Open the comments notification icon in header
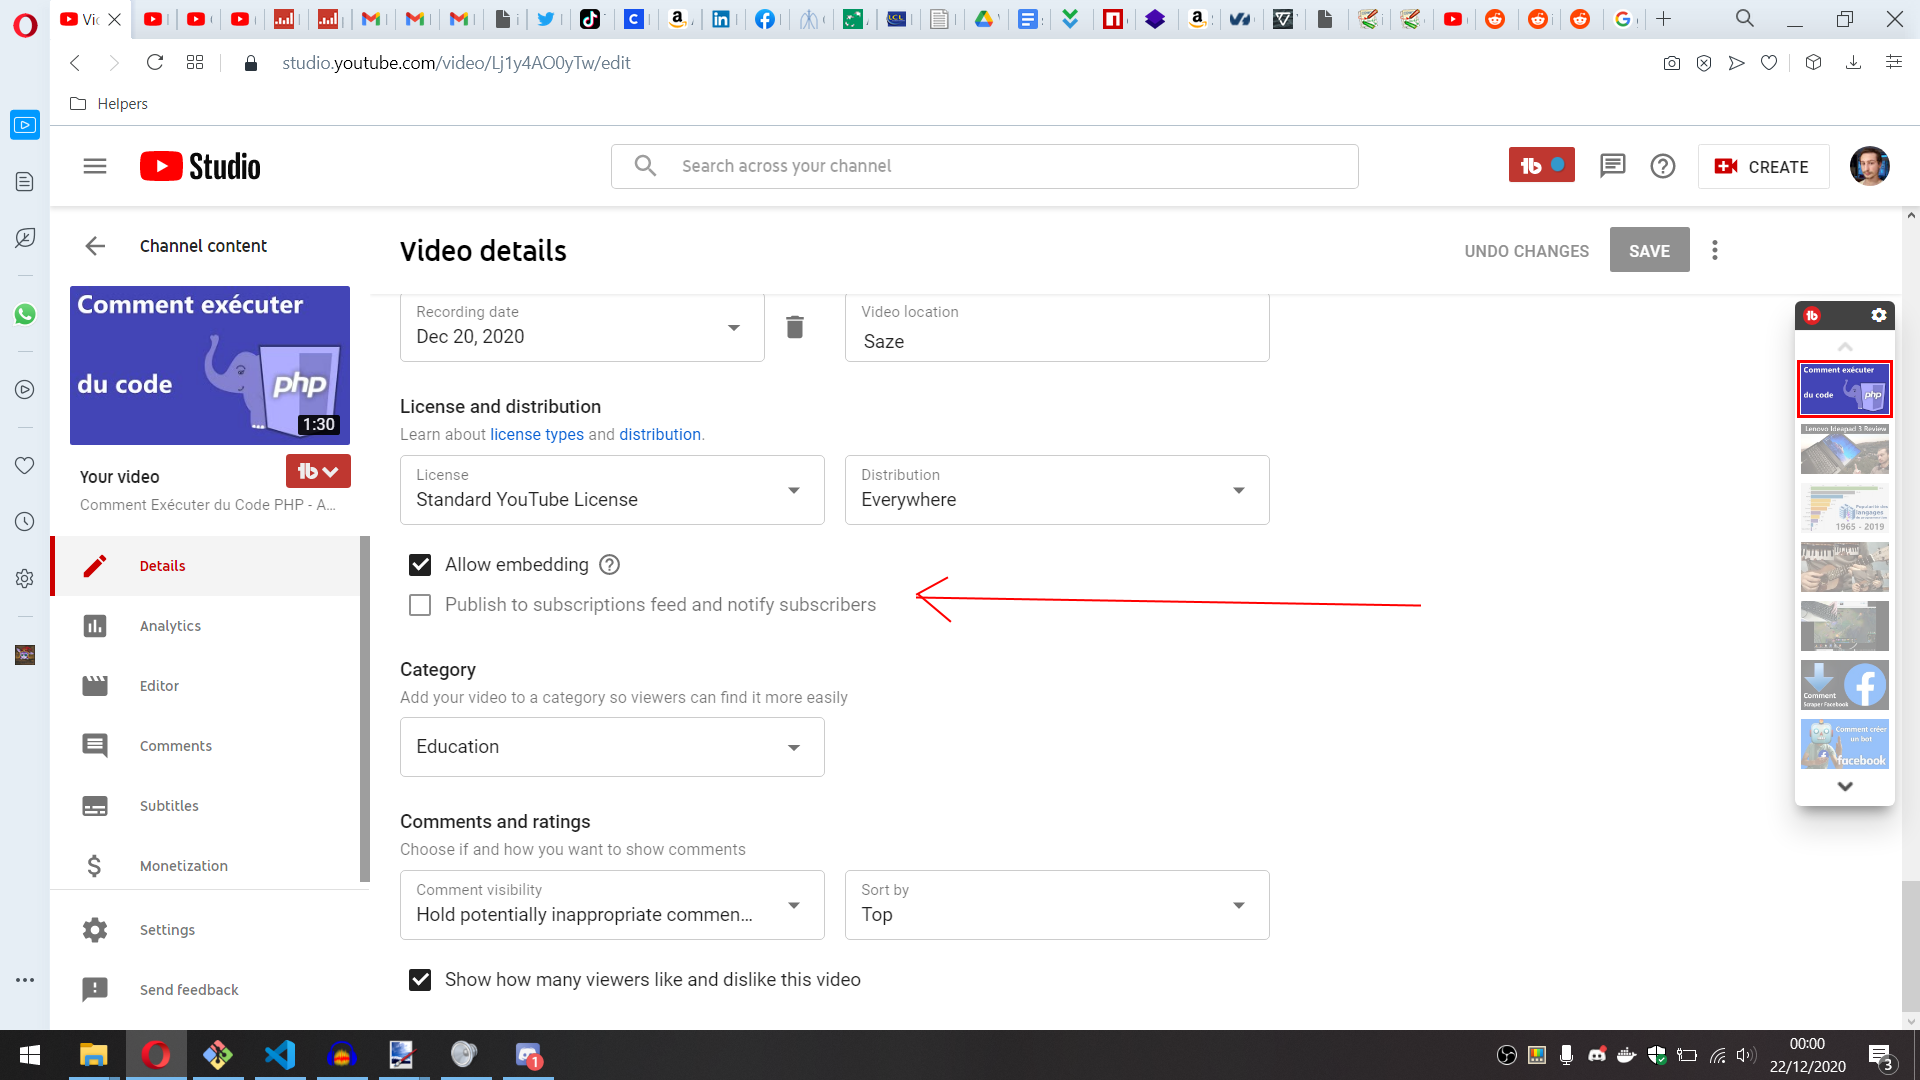 pyautogui.click(x=1612, y=166)
